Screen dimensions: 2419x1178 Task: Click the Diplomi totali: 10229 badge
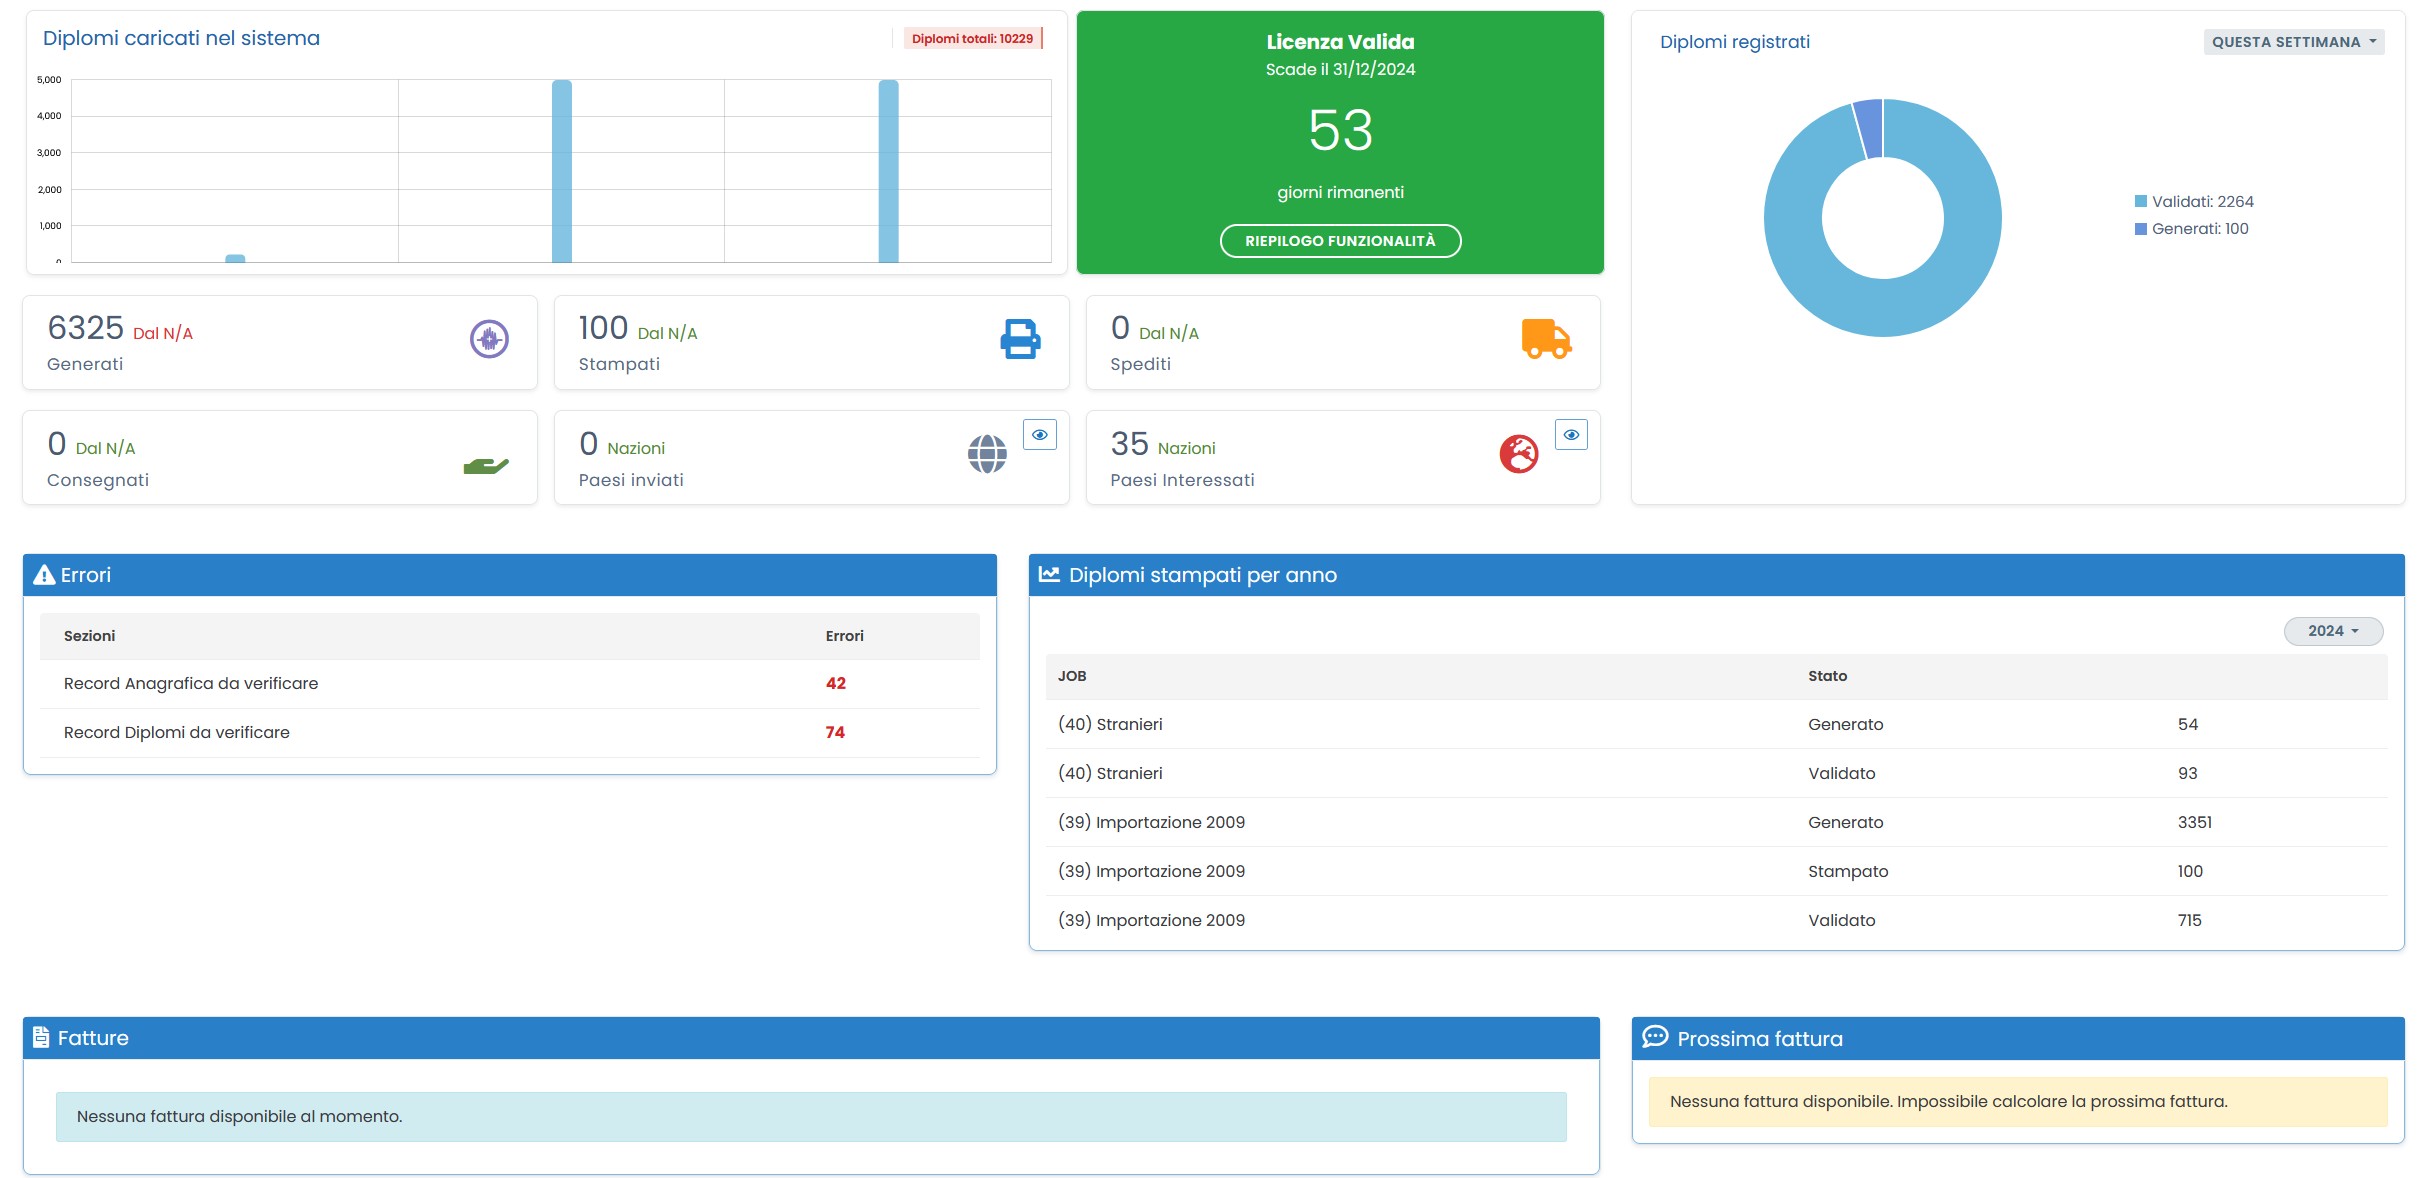point(972,39)
